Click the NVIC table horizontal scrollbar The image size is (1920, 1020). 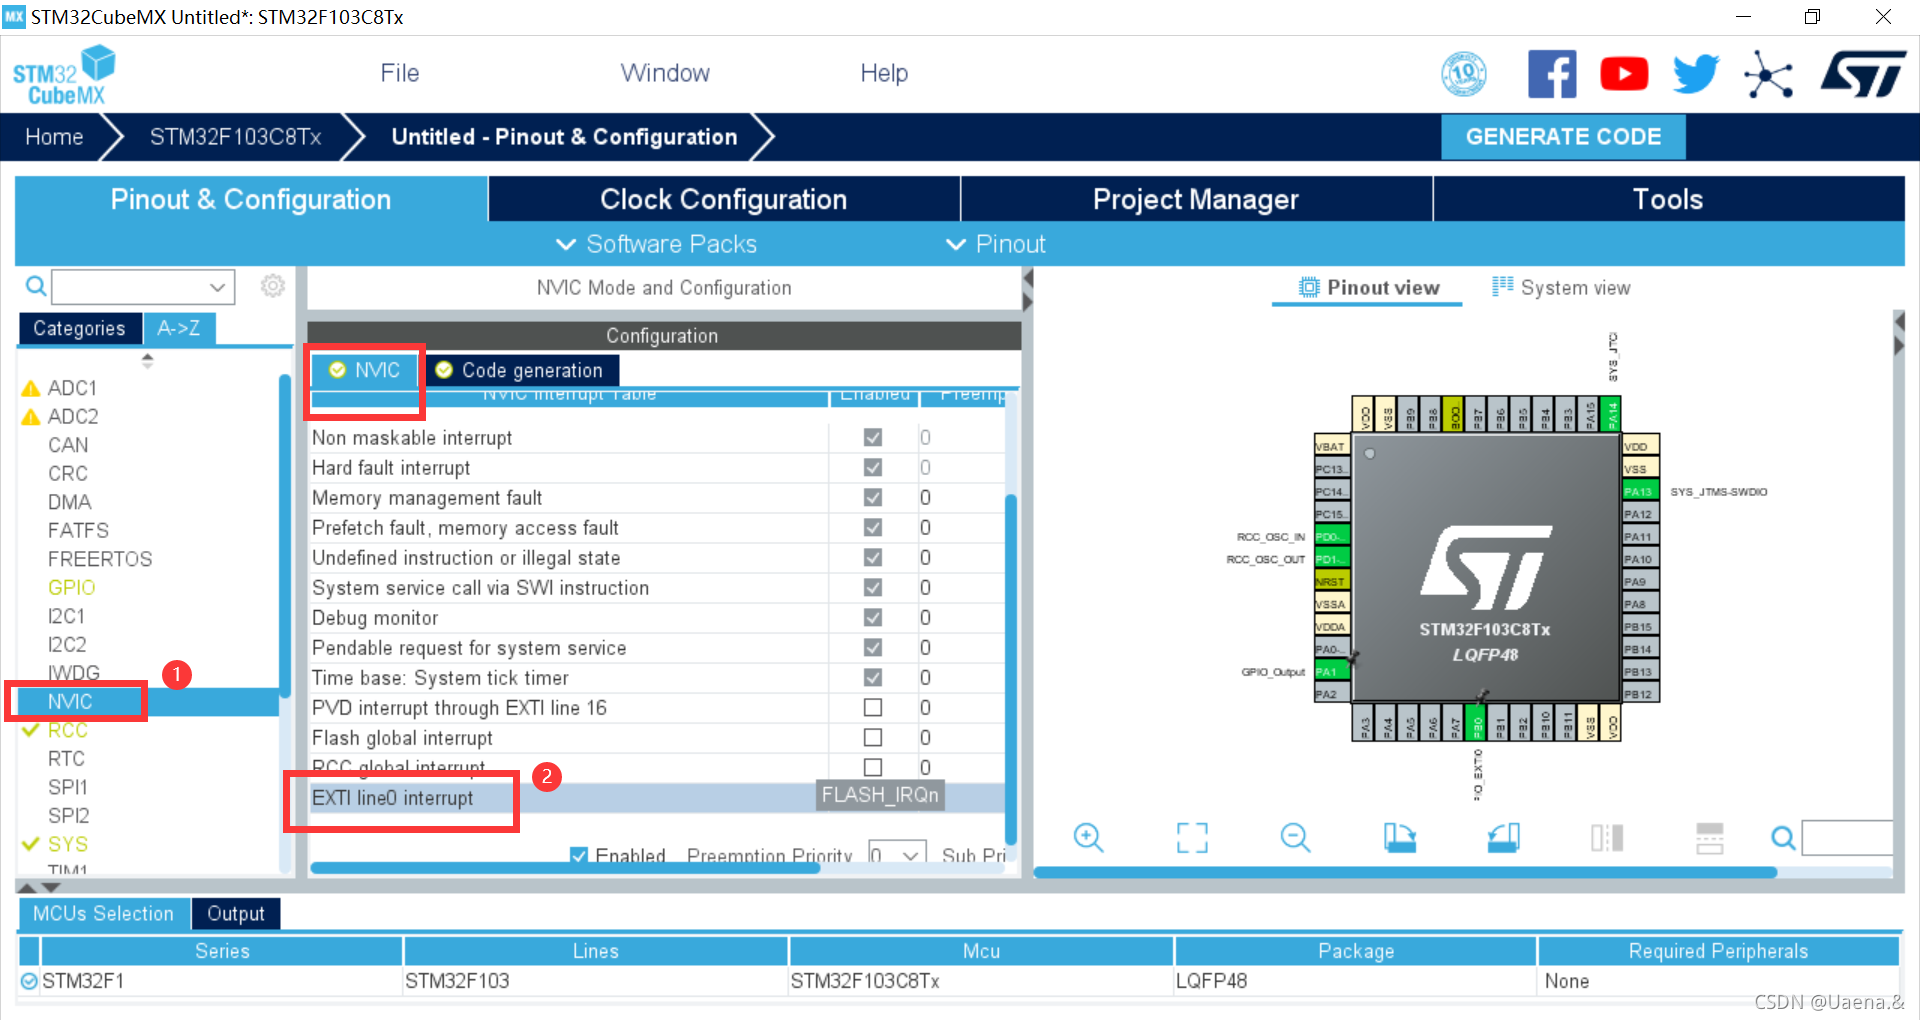(565, 867)
